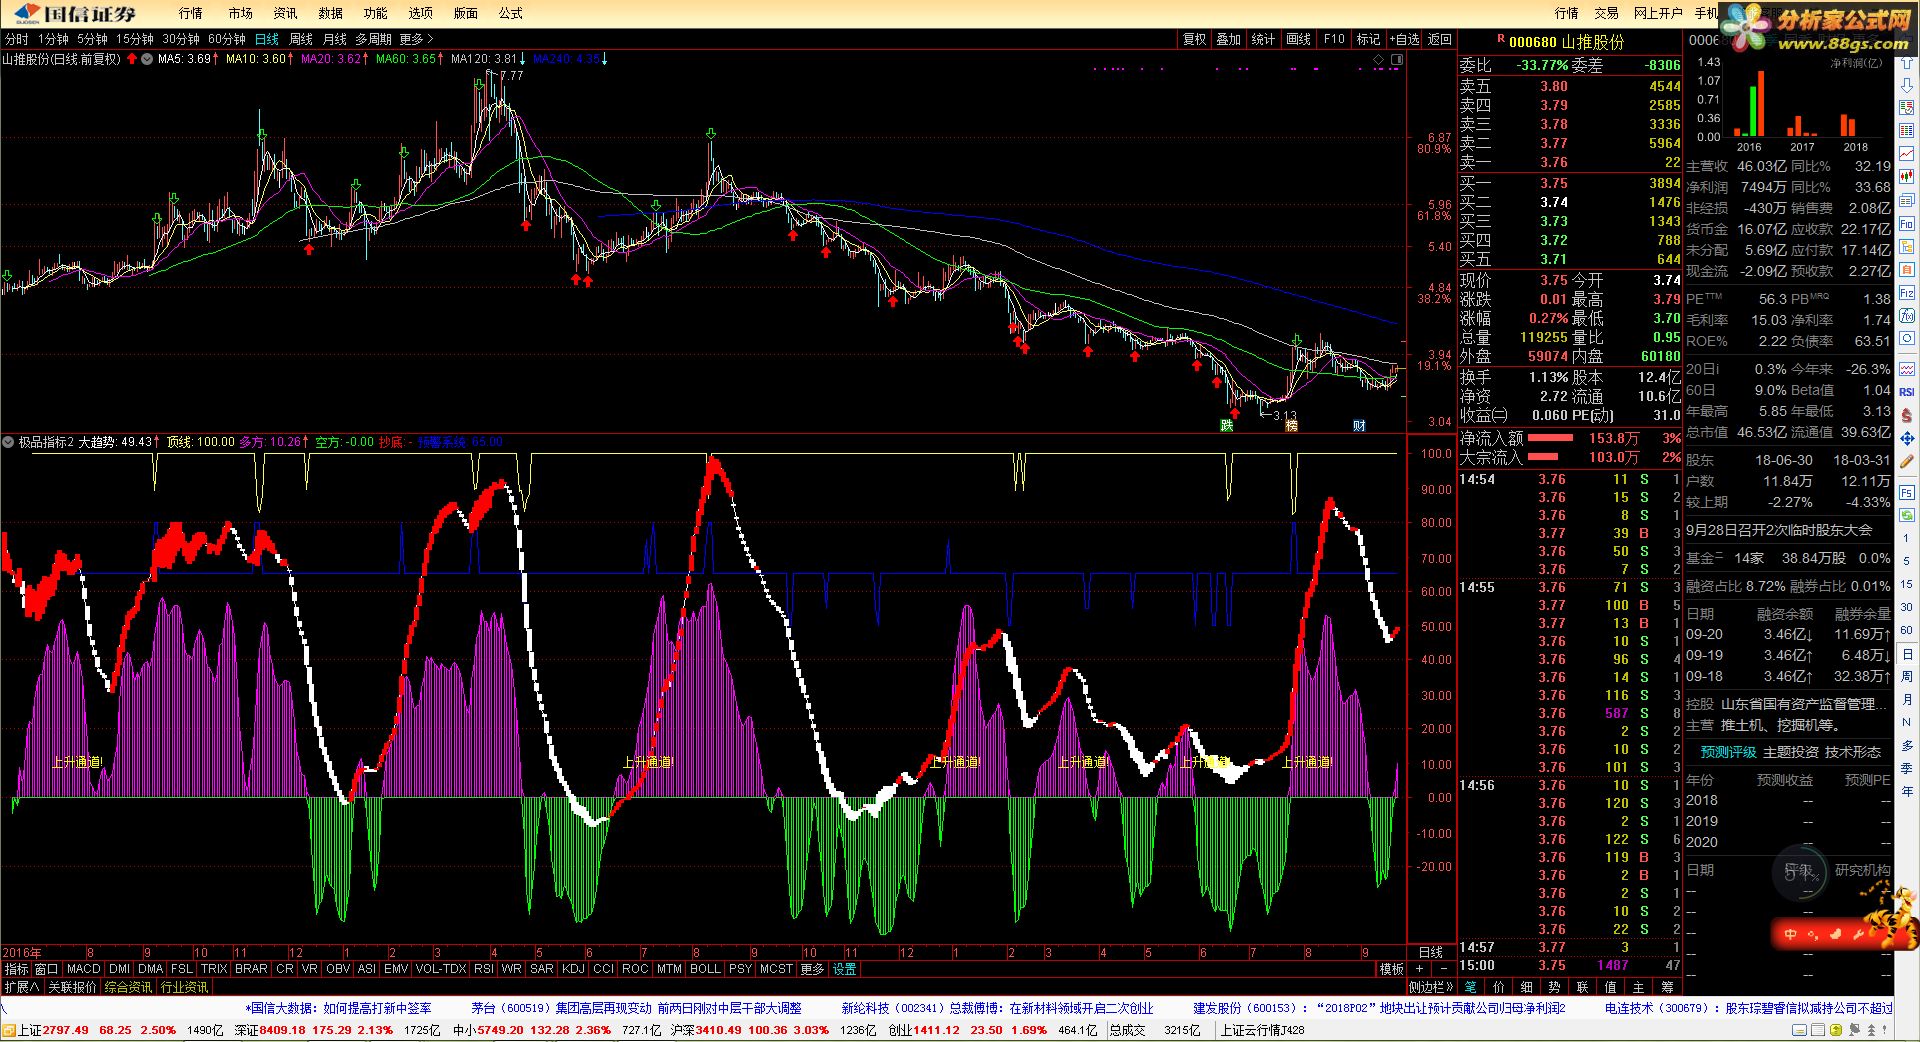Expand the 更多 periods dropdown
Screen dimensions: 1920x1042
click(416, 39)
